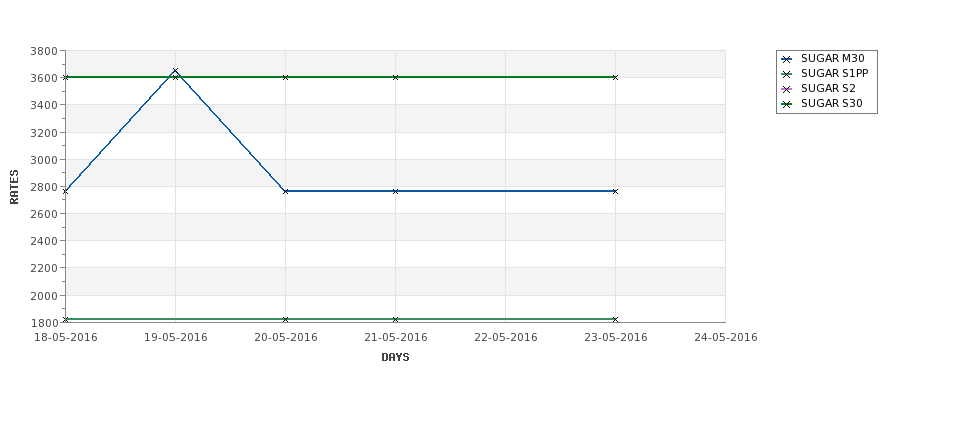The image size is (975, 429).
Task: Click the 2000 y-axis tick label
Action: pos(43,296)
